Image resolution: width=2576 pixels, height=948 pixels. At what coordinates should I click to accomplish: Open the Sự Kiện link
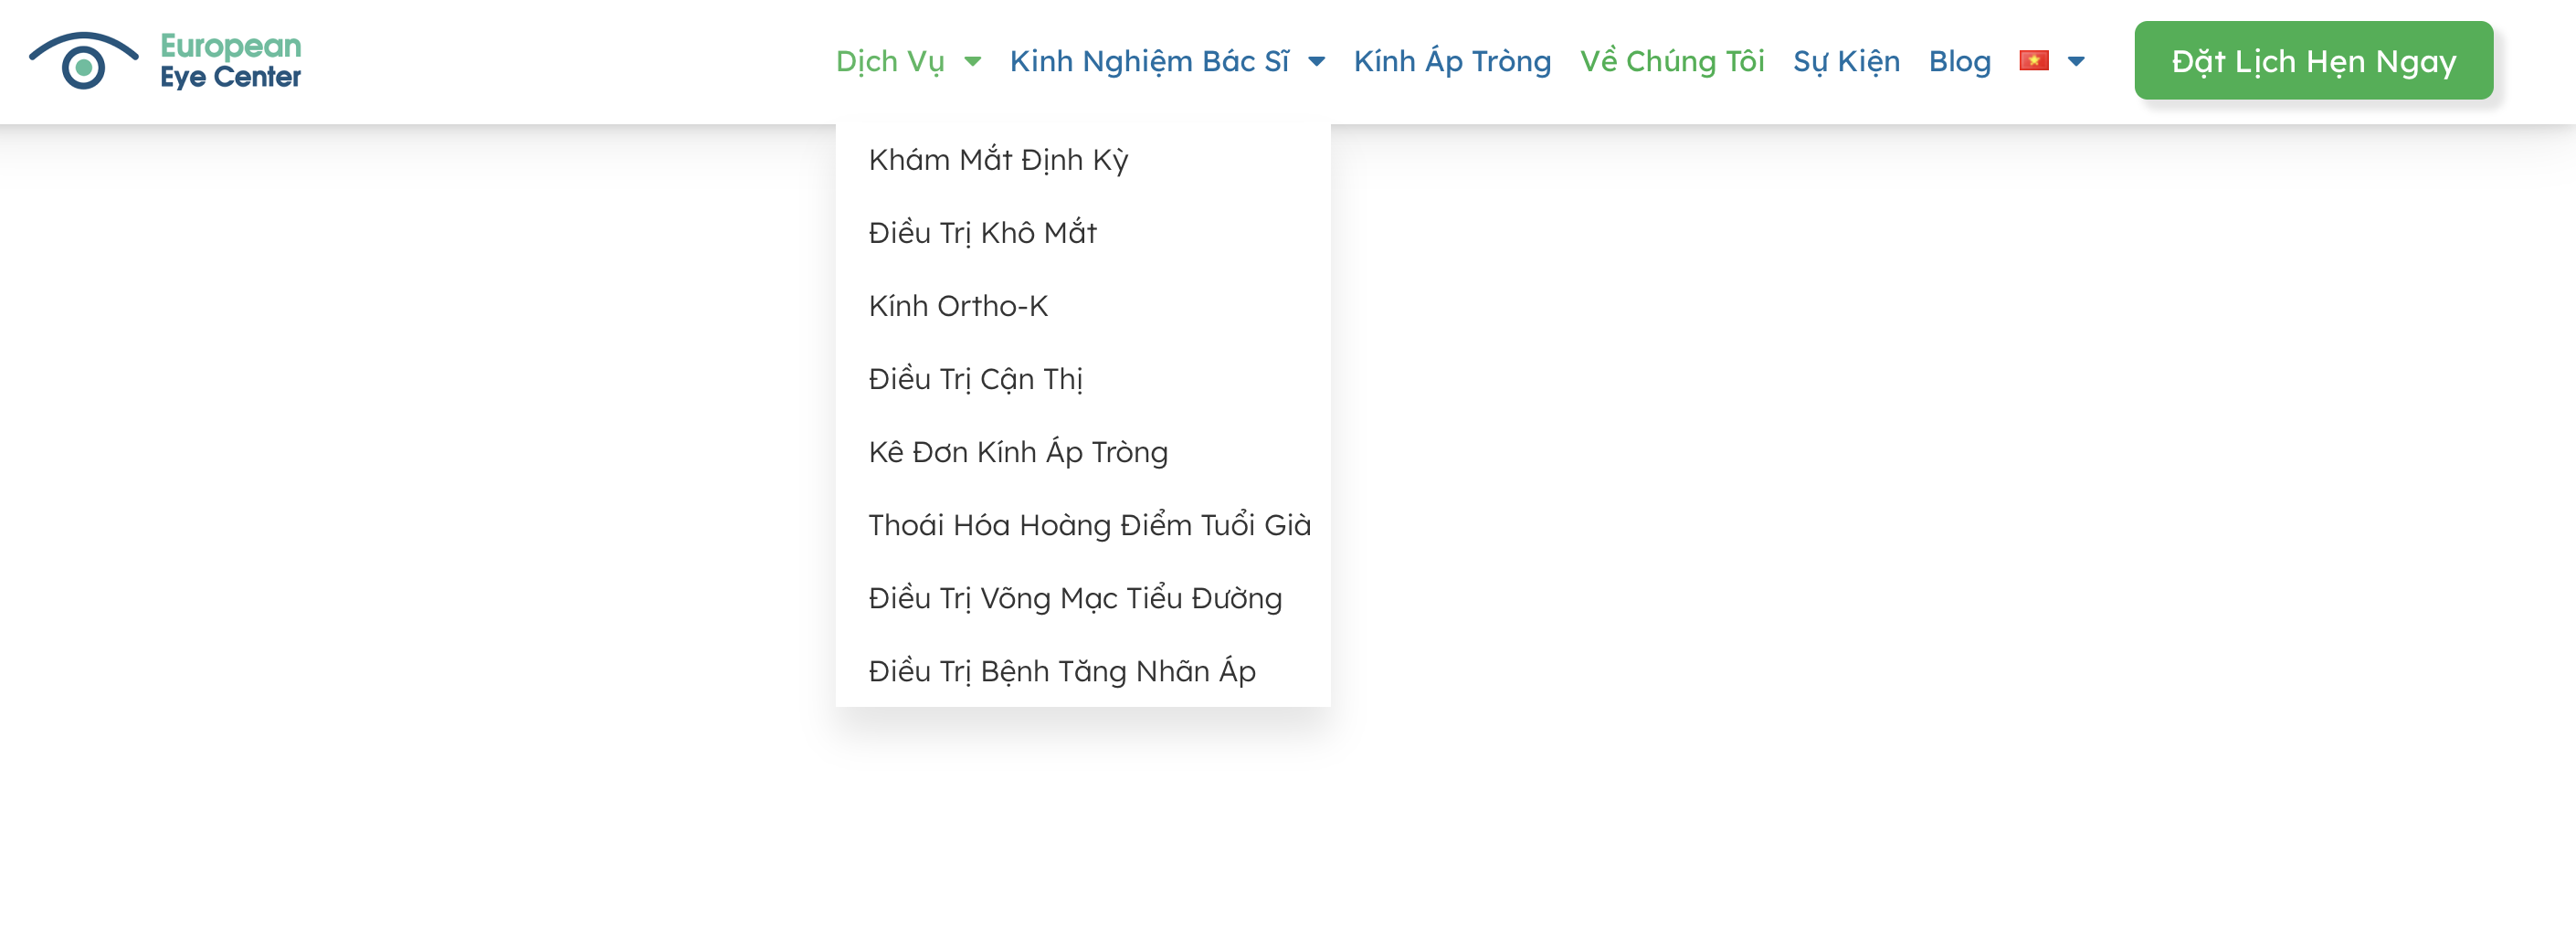[x=1846, y=62]
